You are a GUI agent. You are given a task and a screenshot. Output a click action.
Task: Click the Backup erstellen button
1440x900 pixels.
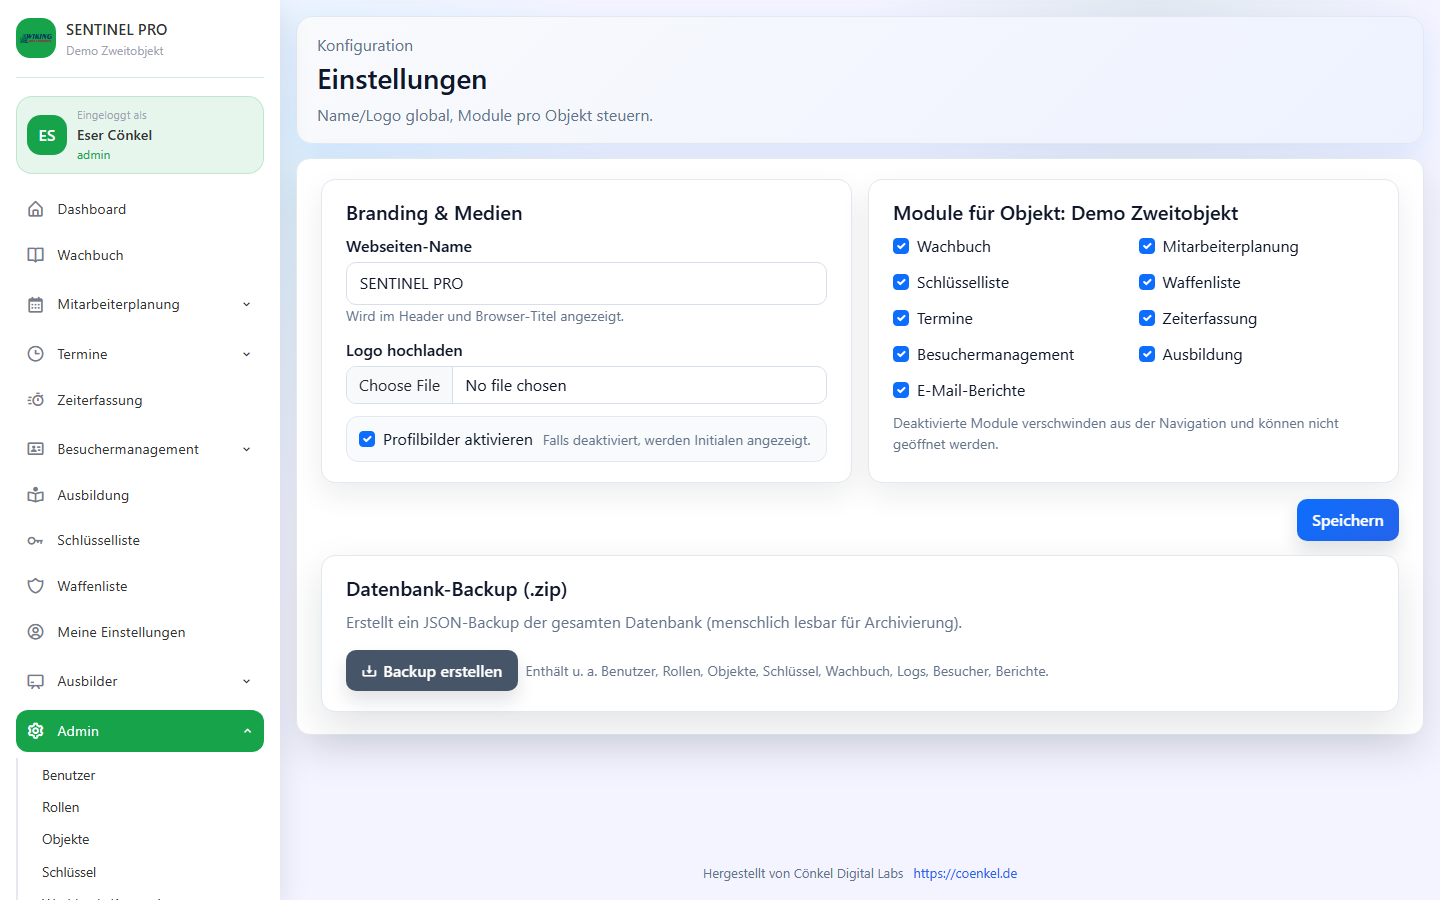432,671
